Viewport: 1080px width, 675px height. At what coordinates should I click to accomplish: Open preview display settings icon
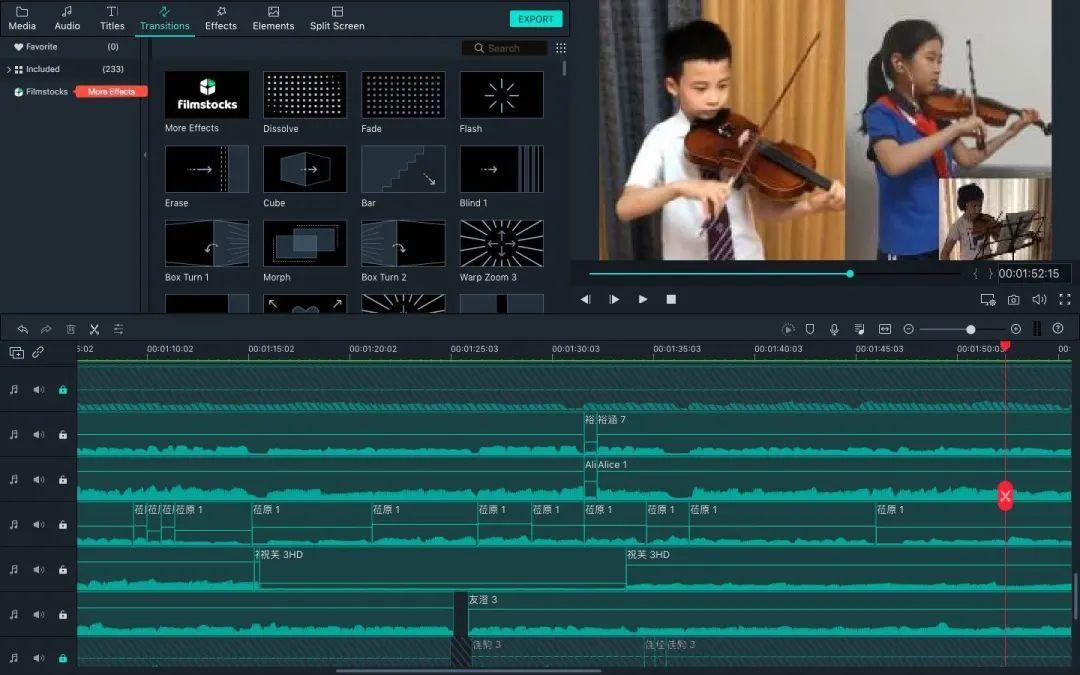[x=988, y=300]
